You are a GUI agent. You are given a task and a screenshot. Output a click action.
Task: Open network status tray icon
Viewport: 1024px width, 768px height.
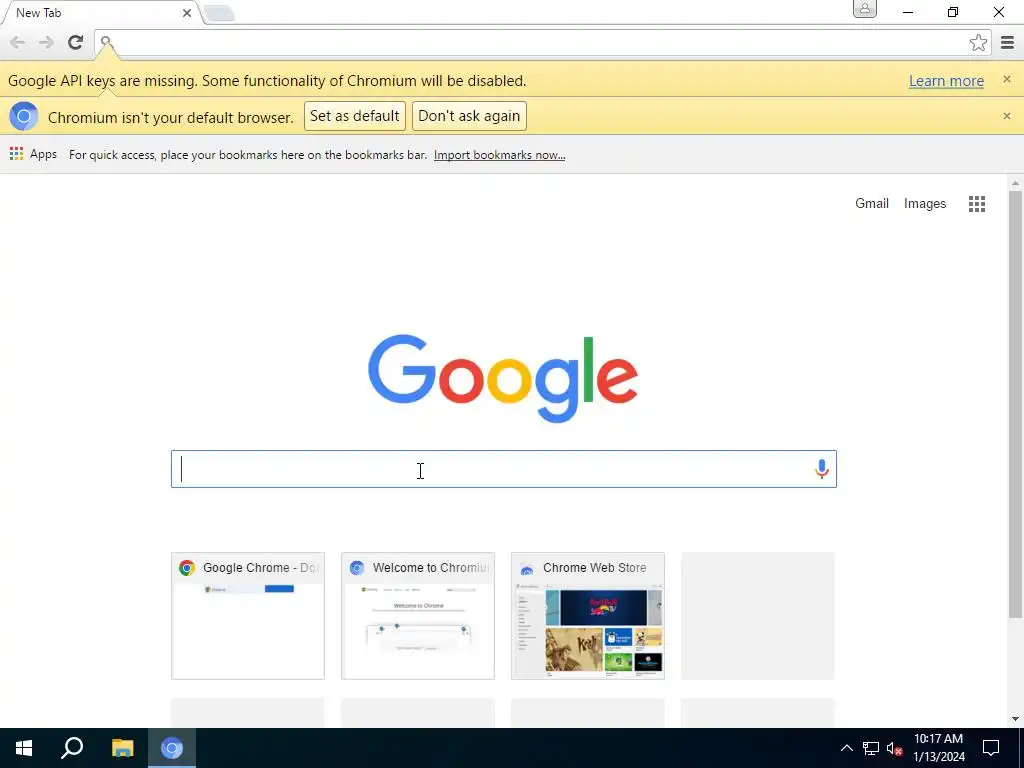point(871,748)
